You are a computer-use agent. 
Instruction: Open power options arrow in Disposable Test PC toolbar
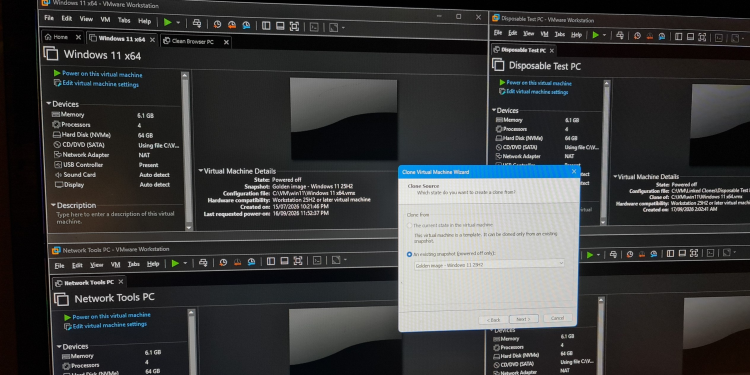[x=605, y=35]
